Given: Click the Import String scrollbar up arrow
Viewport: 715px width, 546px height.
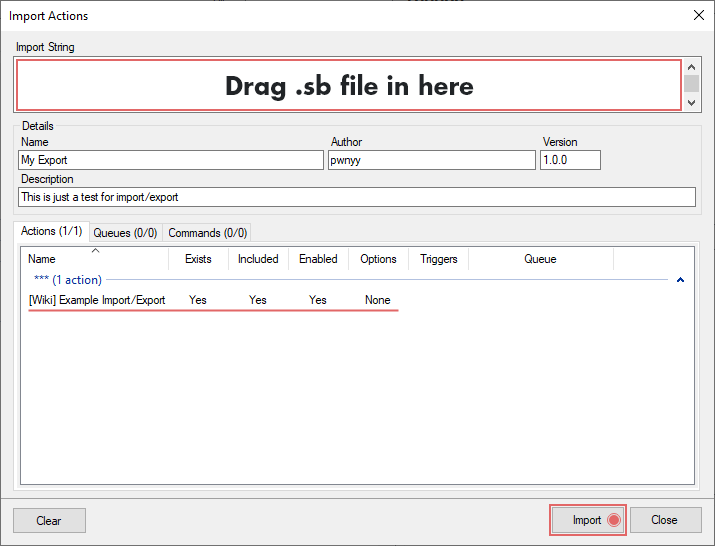Looking at the screenshot, I should tap(691, 67).
